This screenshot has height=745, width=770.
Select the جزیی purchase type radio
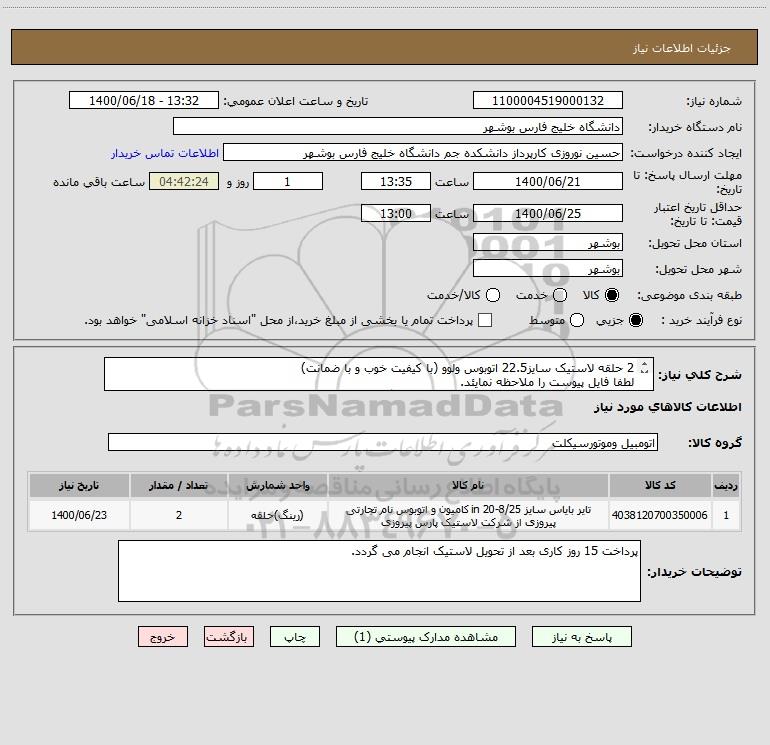635,320
